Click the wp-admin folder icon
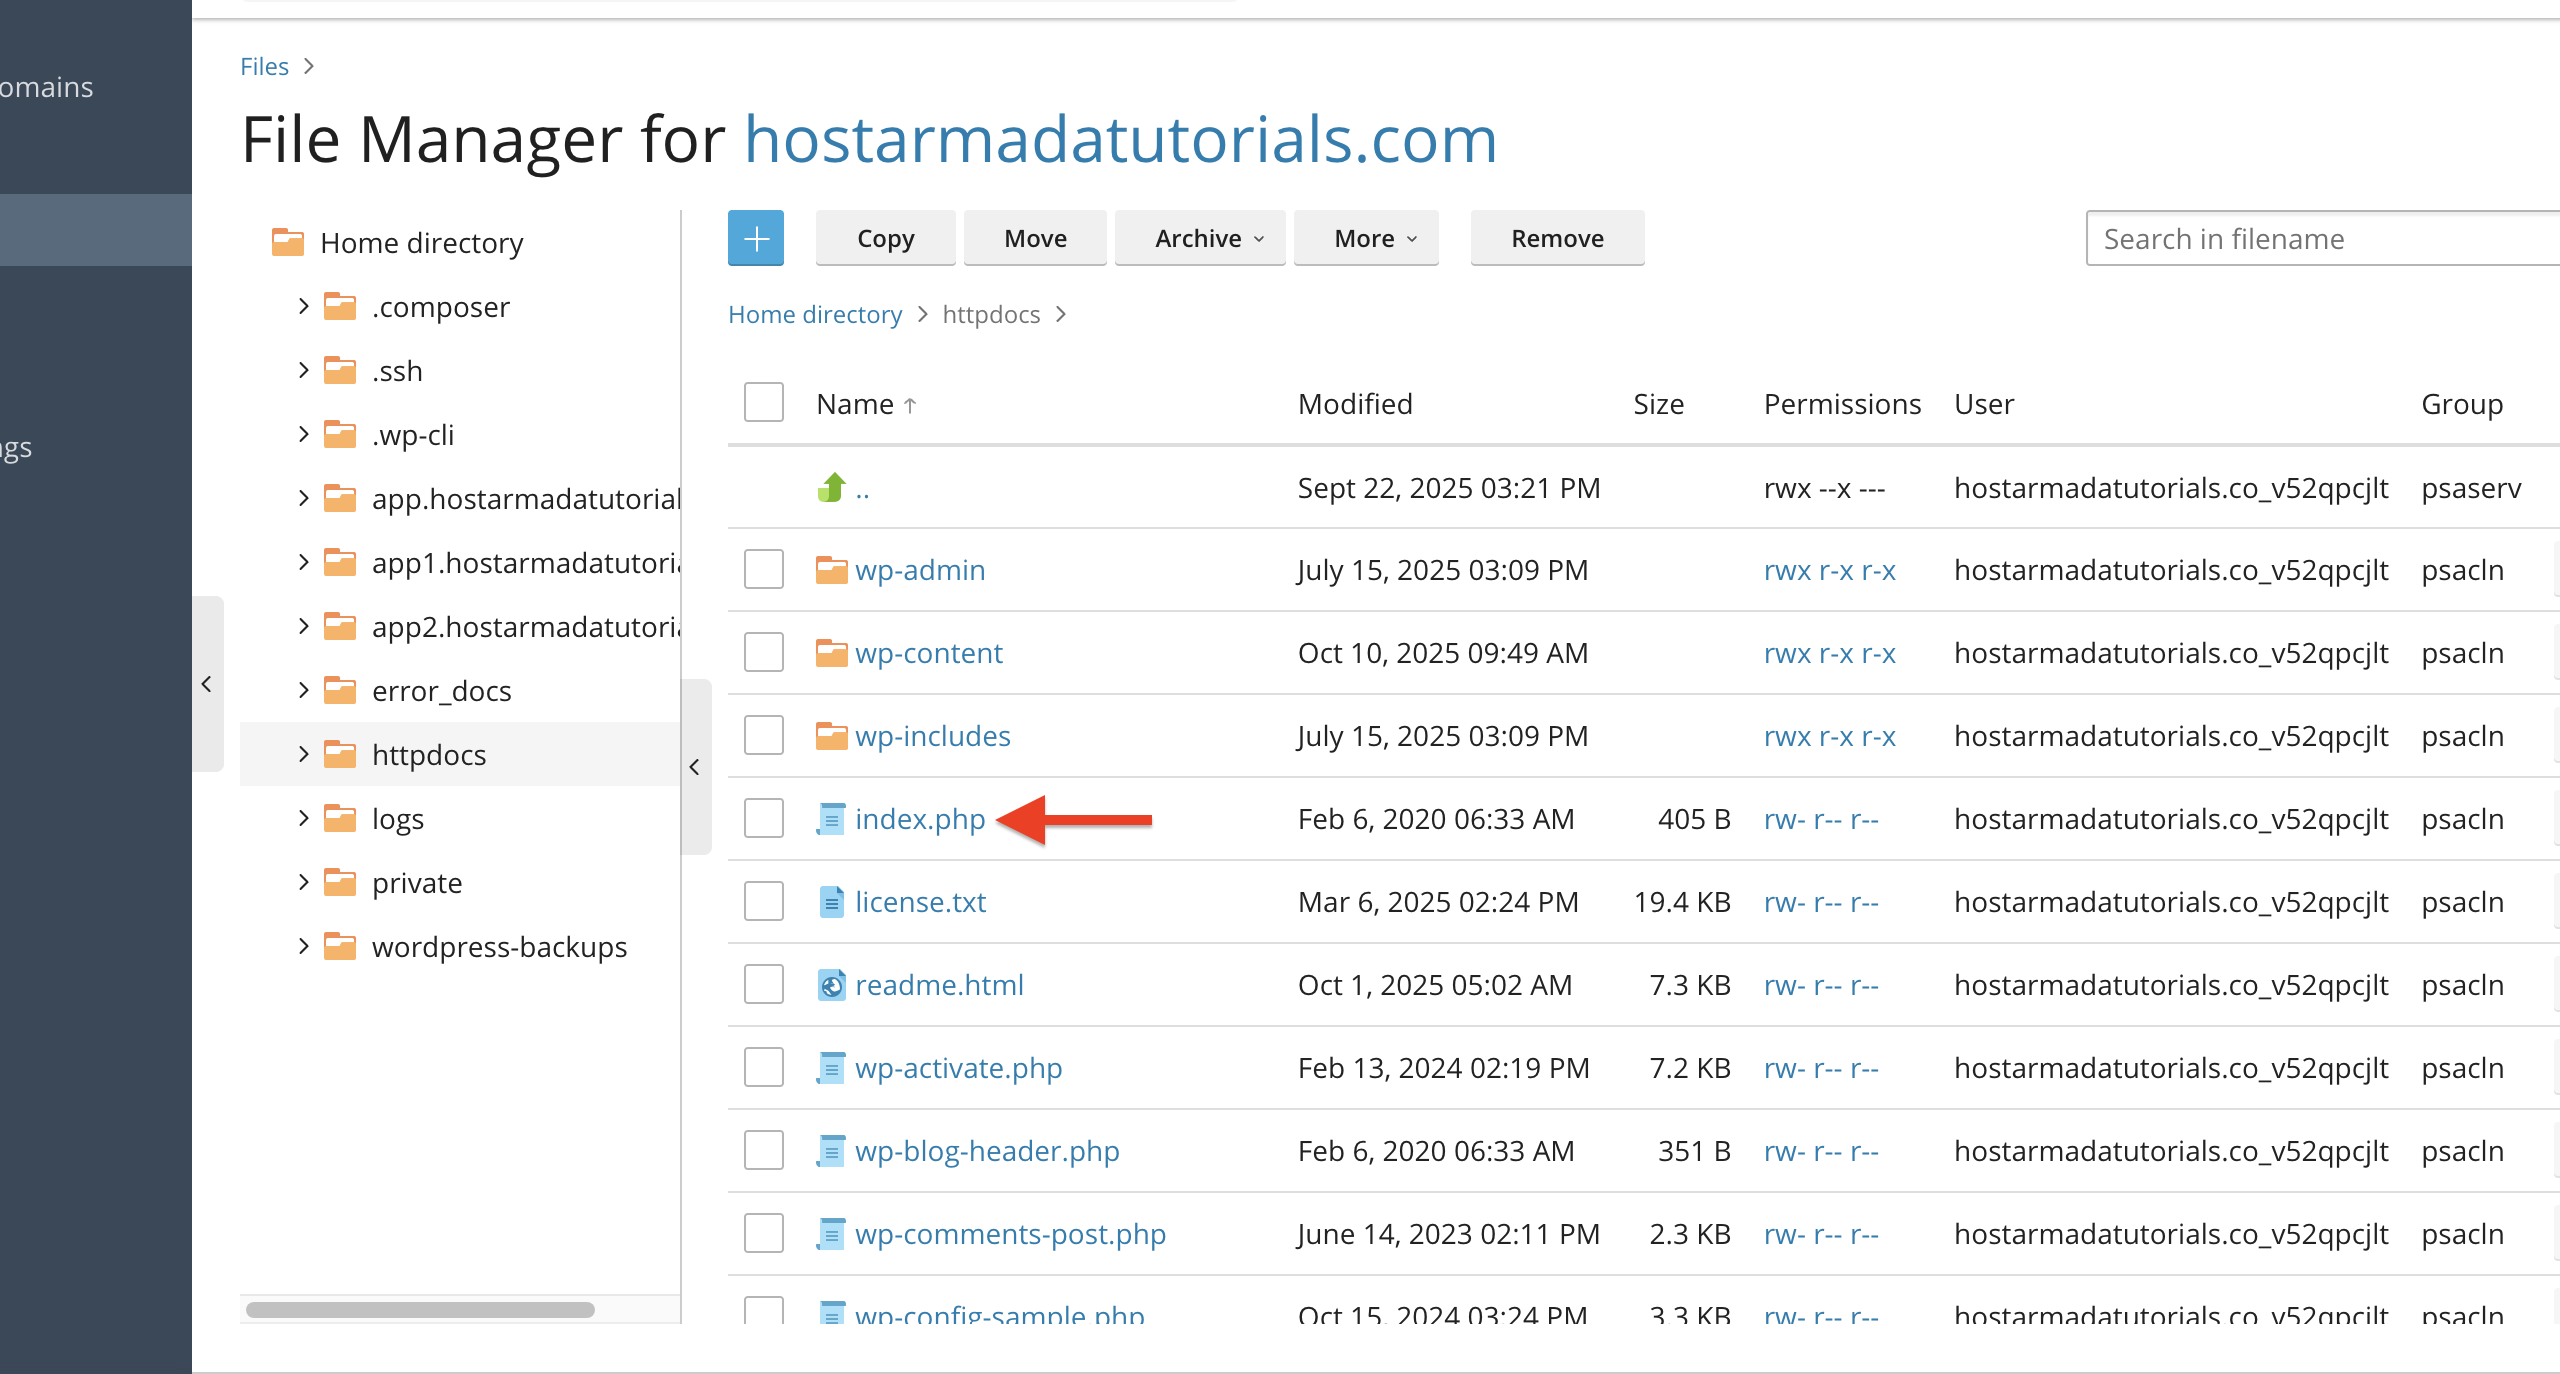This screenshot has height=1374, width=2560. (x=832, y=570)
